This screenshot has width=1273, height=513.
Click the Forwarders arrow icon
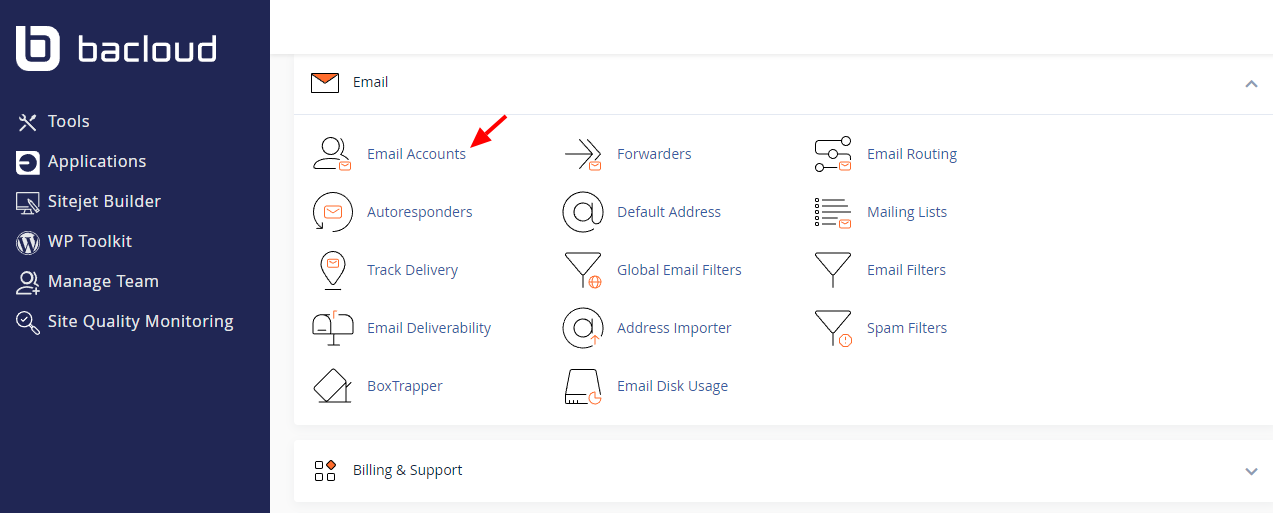(583, 154)
